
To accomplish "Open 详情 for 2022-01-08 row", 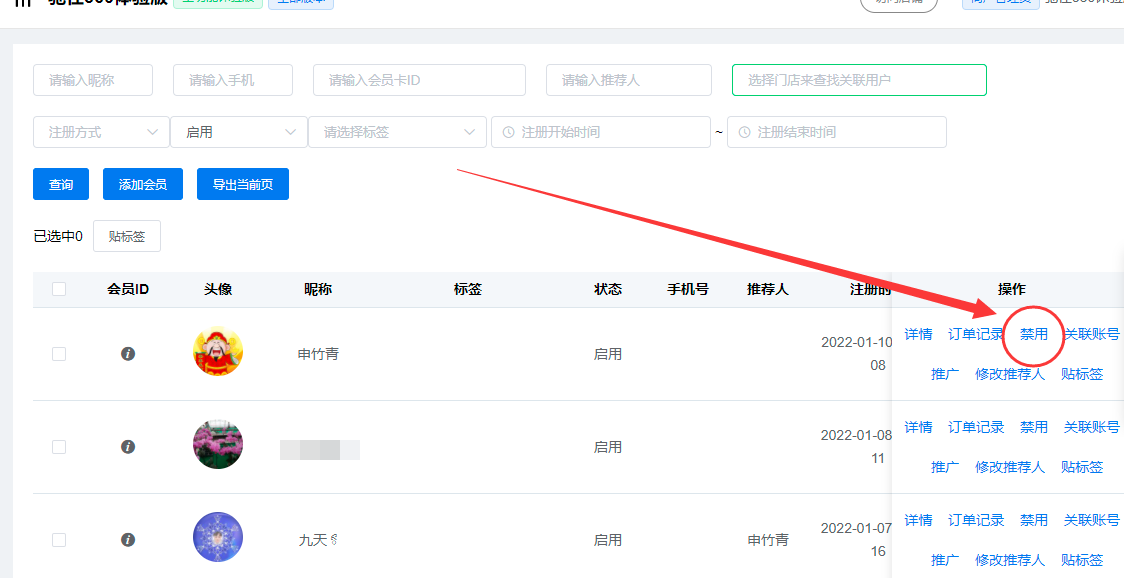I will tap(918, 427).
